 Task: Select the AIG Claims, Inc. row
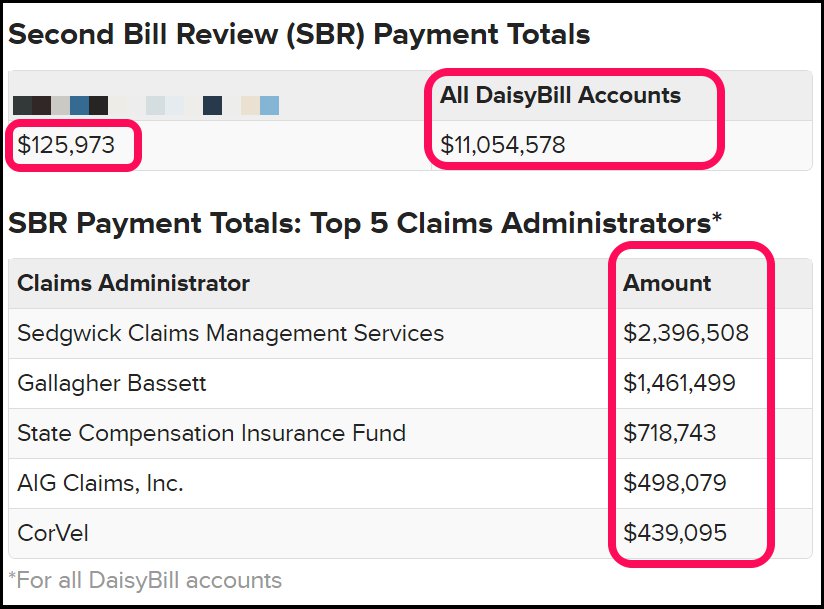pos(410,483)
